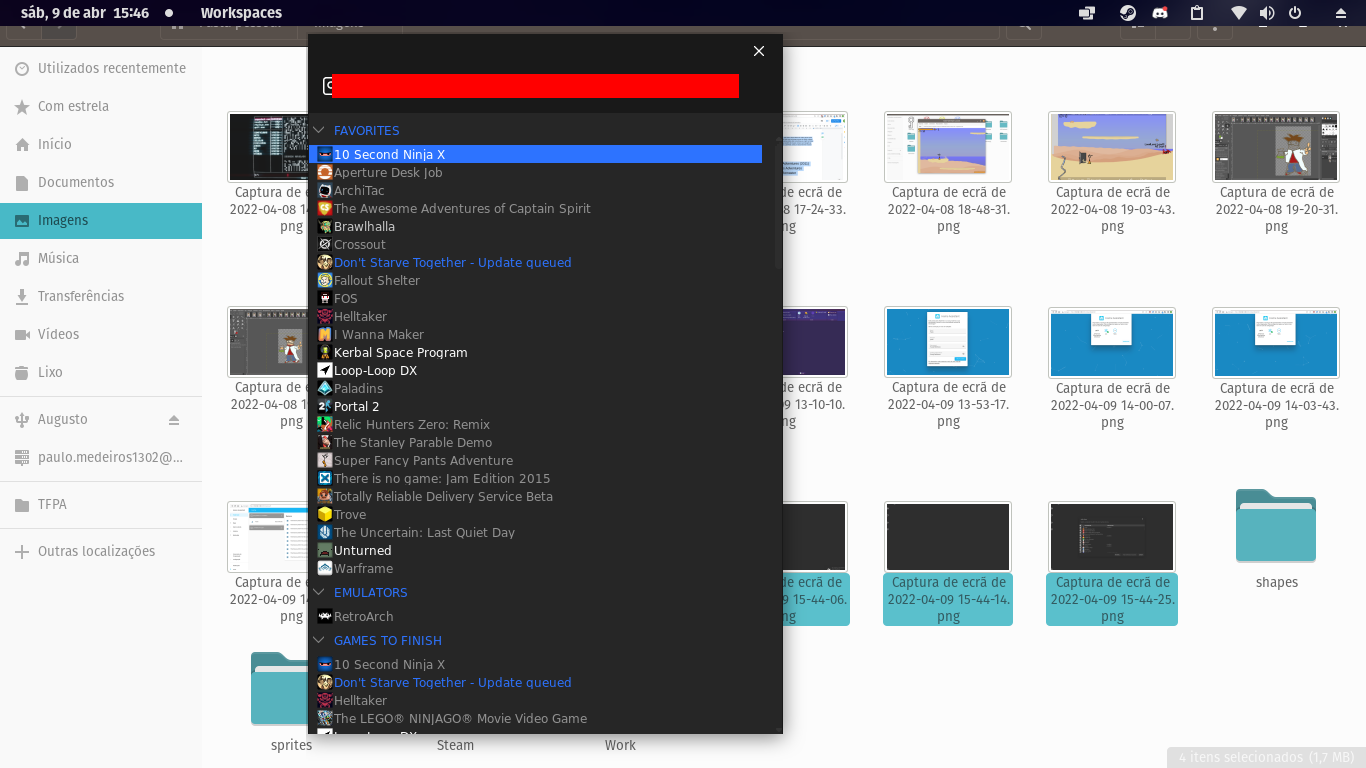
Task: Click the Paladins game icon
Action: point(325,388)
